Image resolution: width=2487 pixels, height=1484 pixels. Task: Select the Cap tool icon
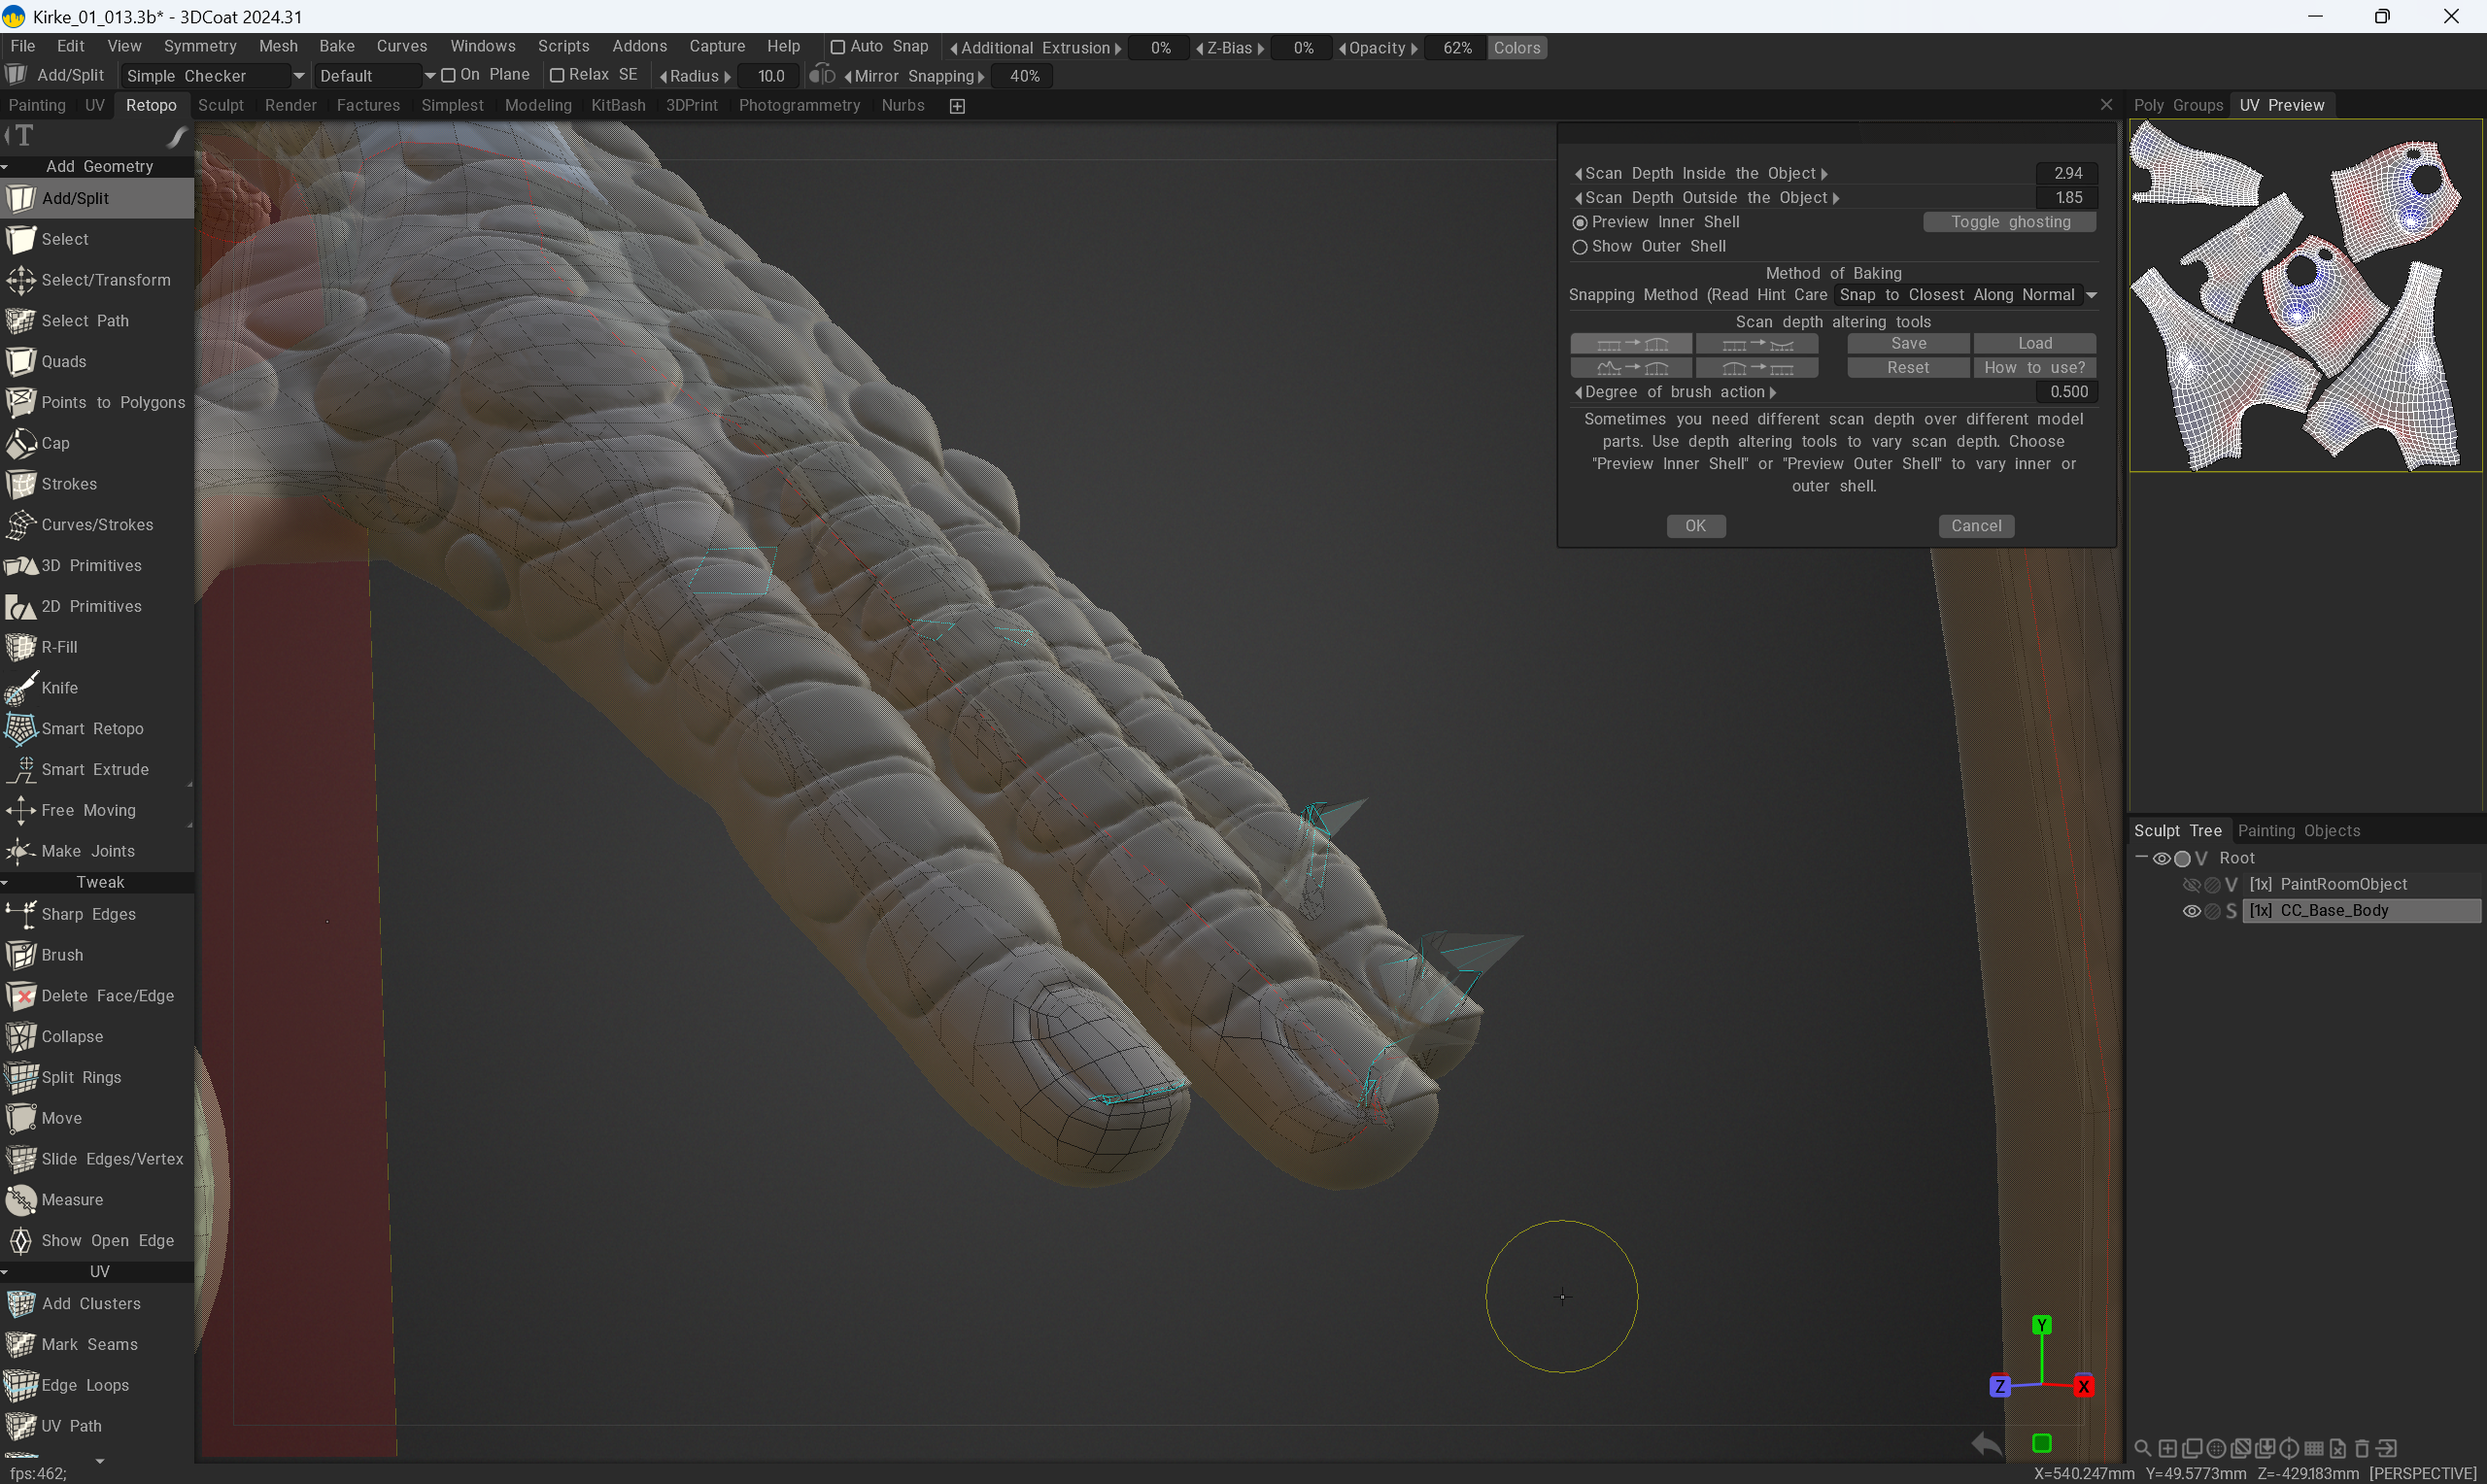(x=21, y=443)
